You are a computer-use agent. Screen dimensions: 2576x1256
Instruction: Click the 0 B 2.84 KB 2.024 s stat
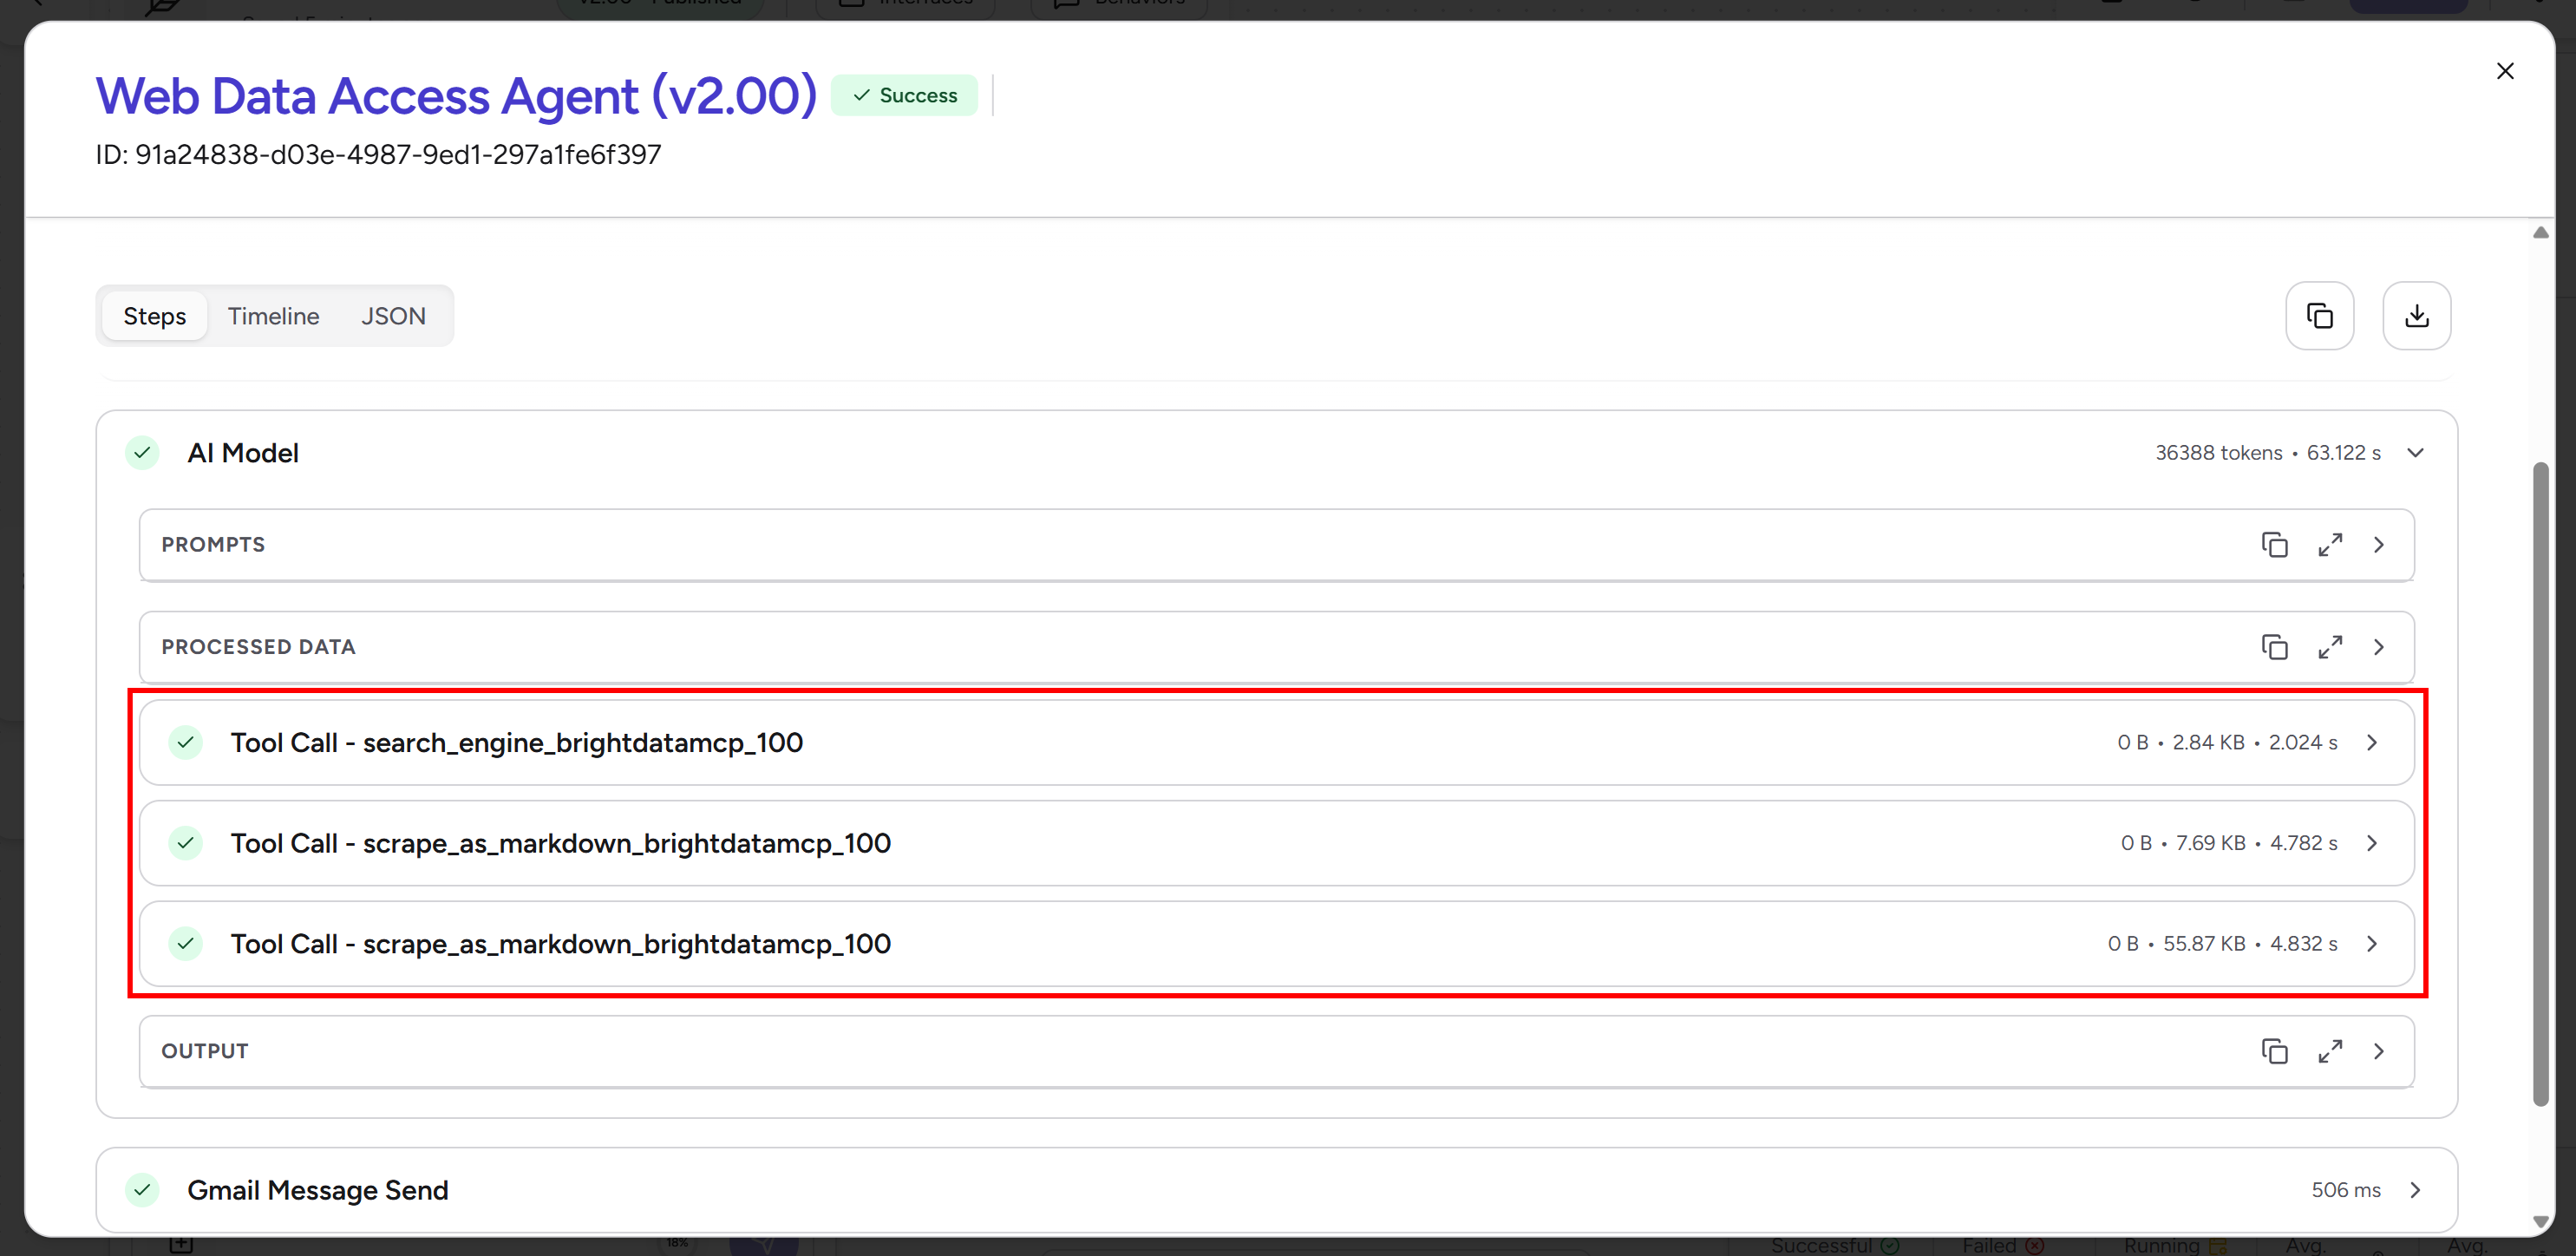click(x=2227, y=742)
